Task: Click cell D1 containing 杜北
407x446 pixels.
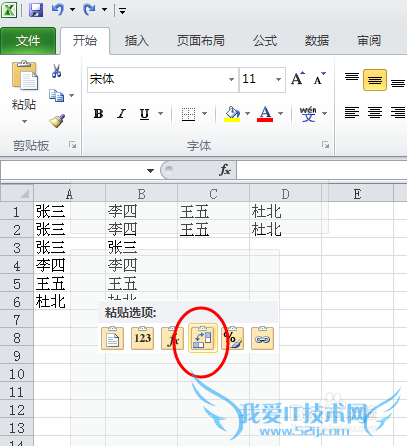Action: pyautogui.click(x=285, y=211)
